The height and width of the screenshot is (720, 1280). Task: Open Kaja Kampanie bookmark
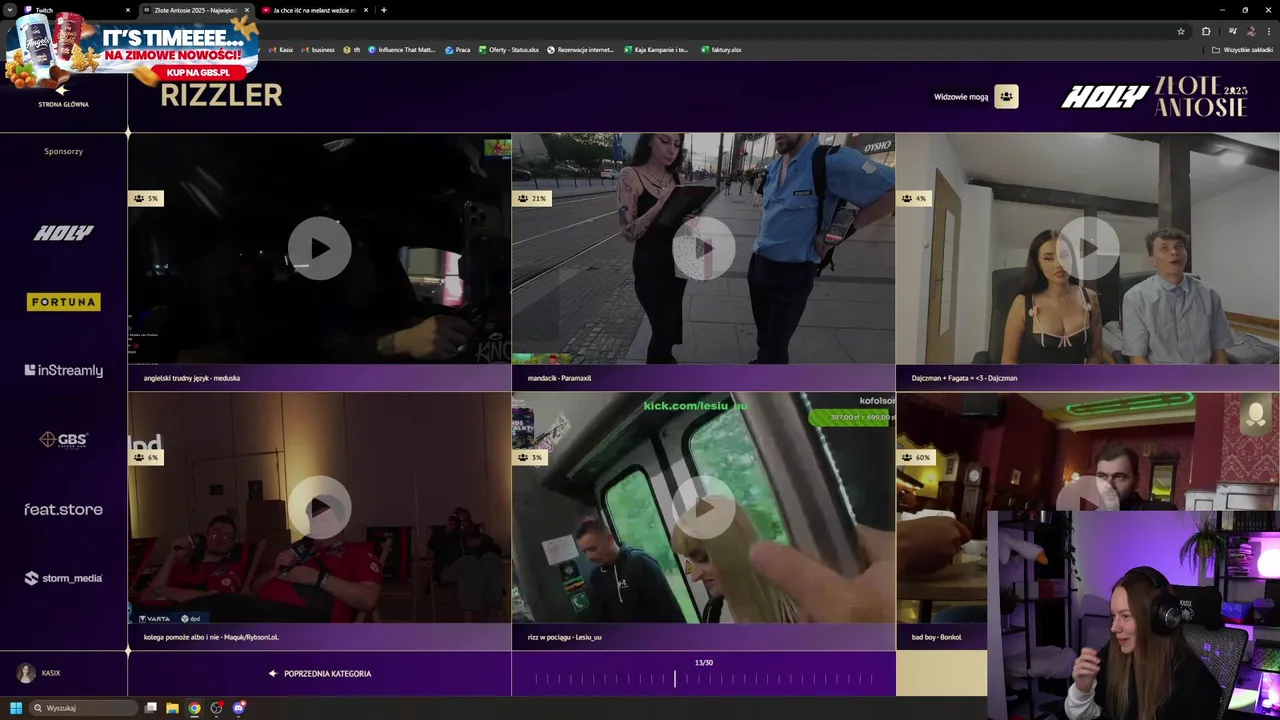pos(656,50)
